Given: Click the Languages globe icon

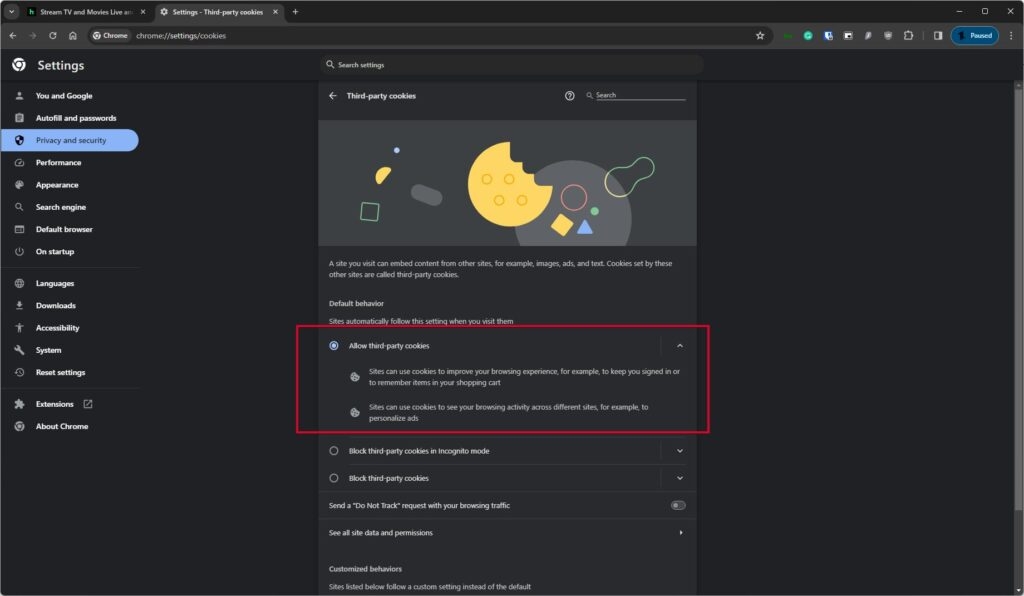Looking at the screenshot, I should [19, 283].
